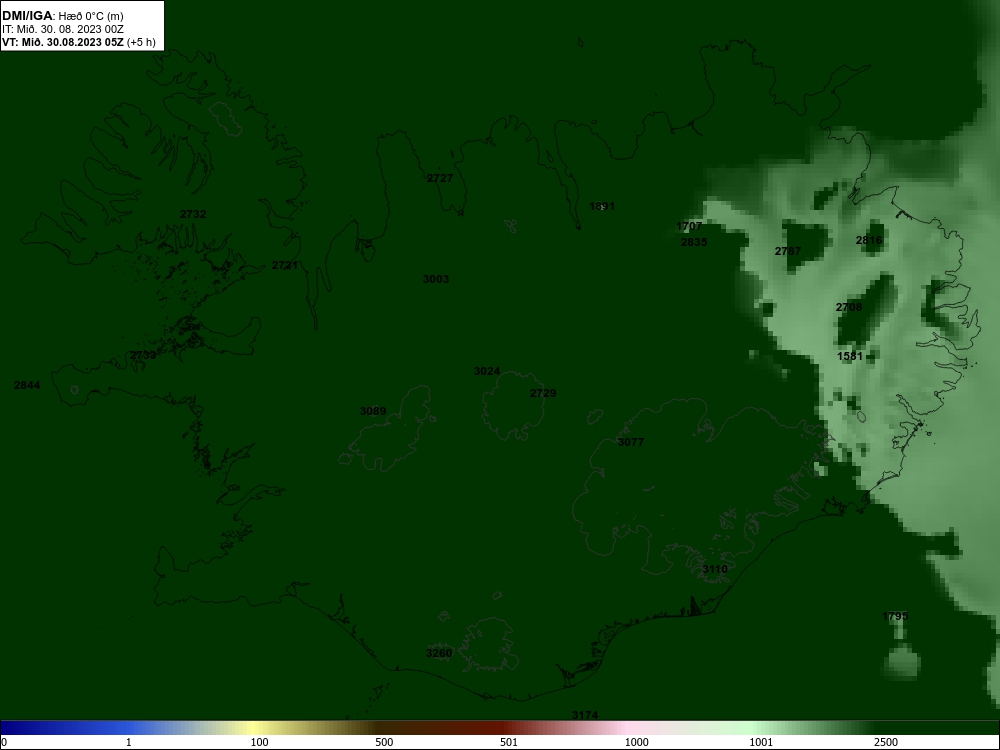
Task: Click the legend label 2500
Action: coord(886,742)
